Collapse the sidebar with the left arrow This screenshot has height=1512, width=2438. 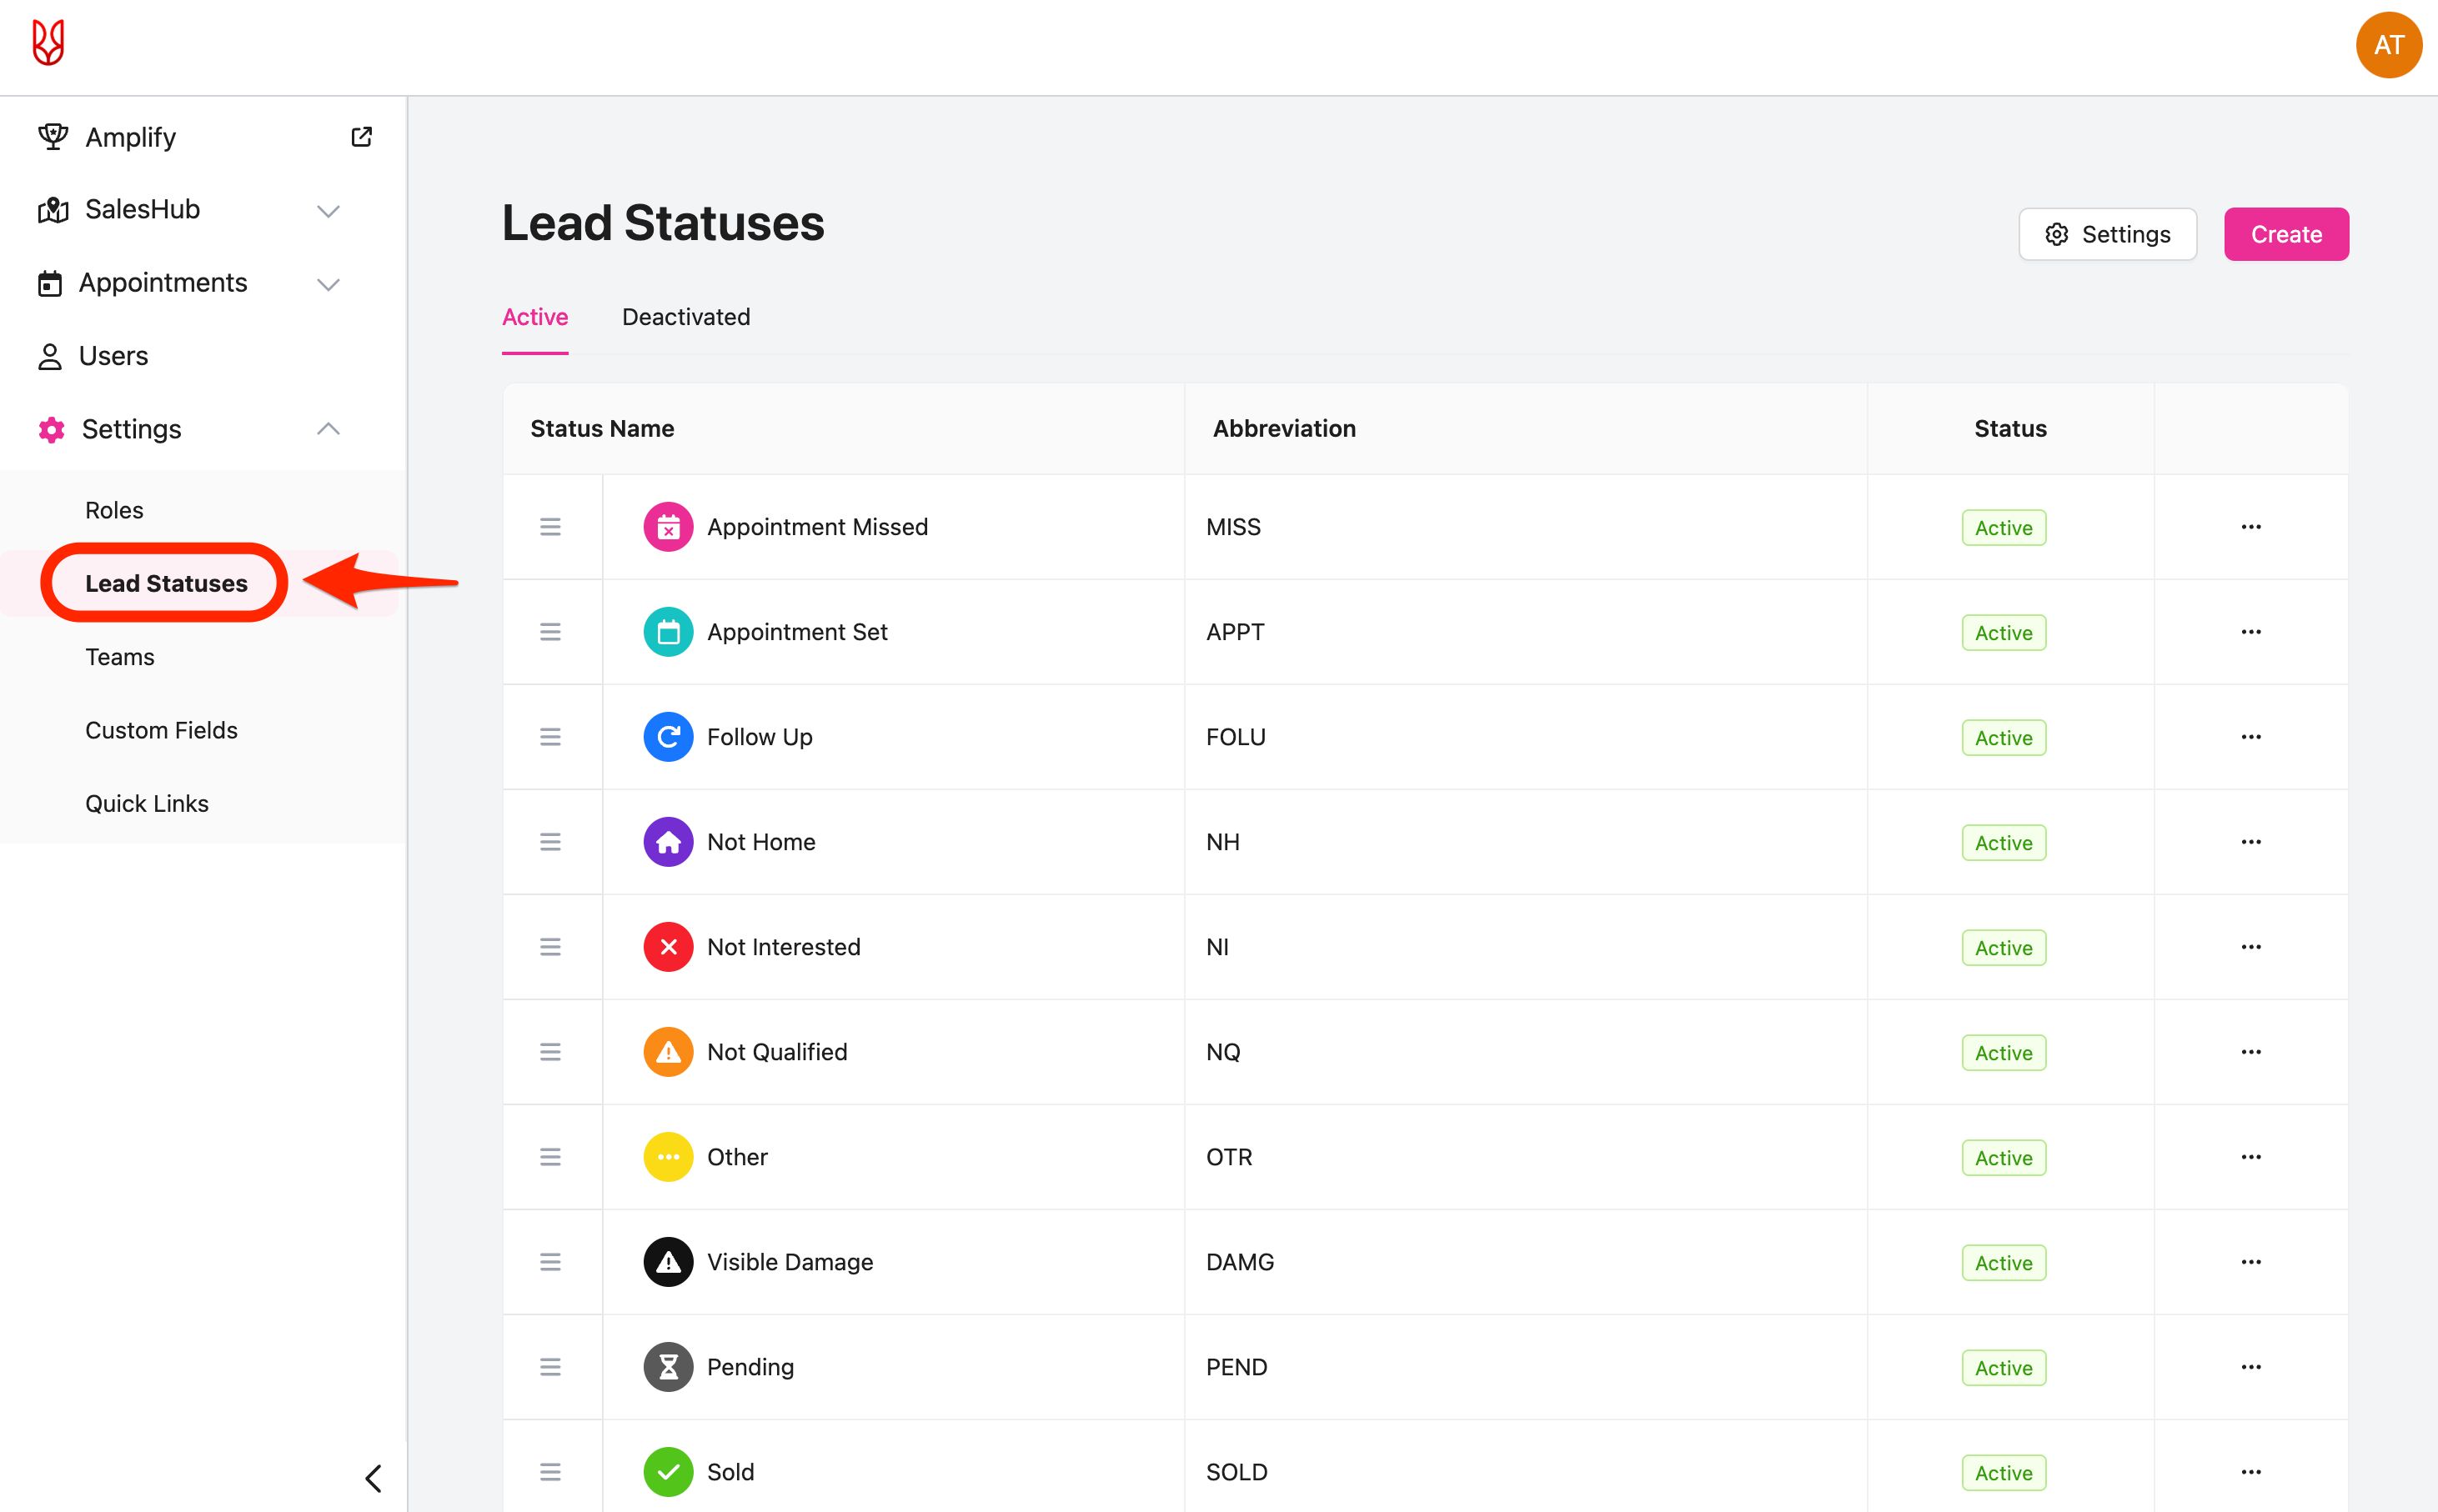click(x=373, y=1477)
